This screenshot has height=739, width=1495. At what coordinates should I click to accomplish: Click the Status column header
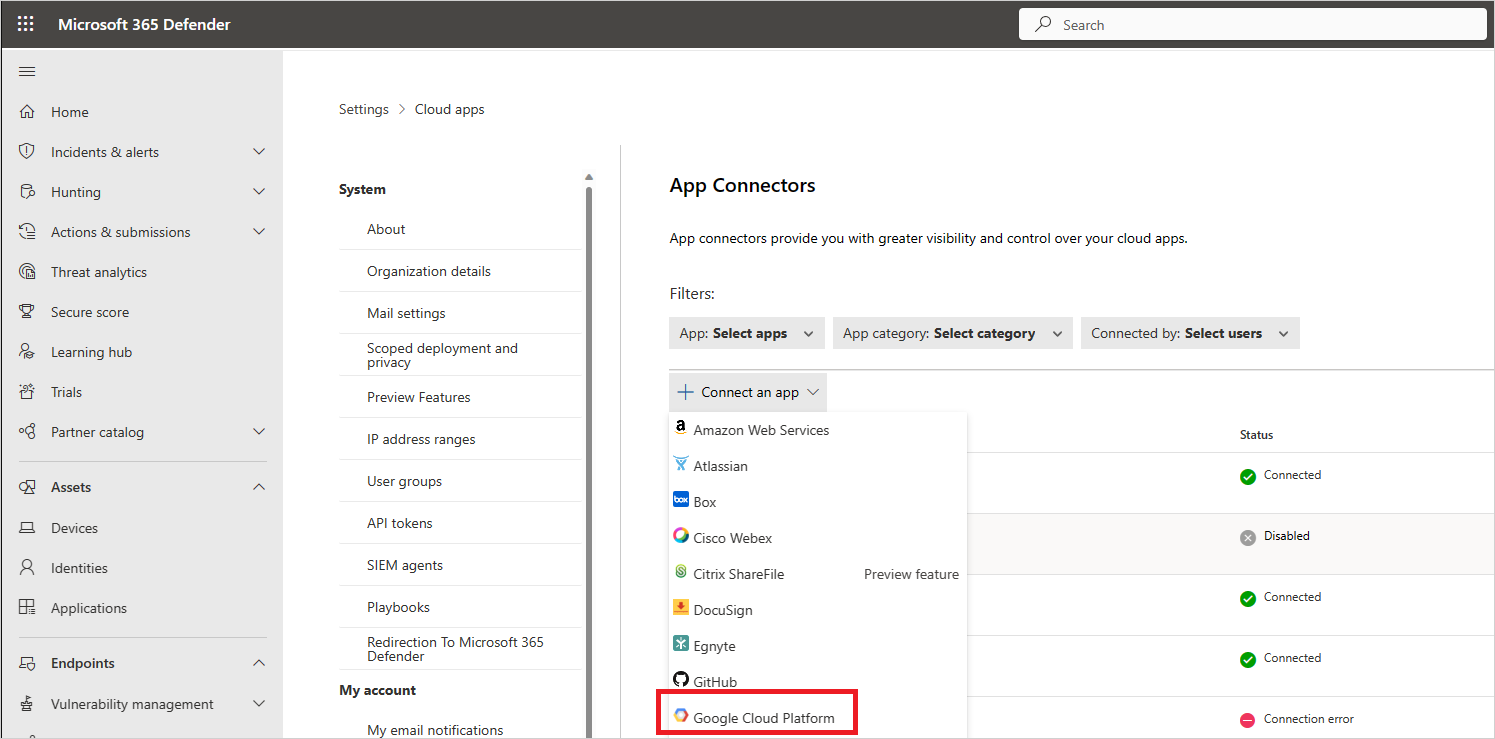1256,435
